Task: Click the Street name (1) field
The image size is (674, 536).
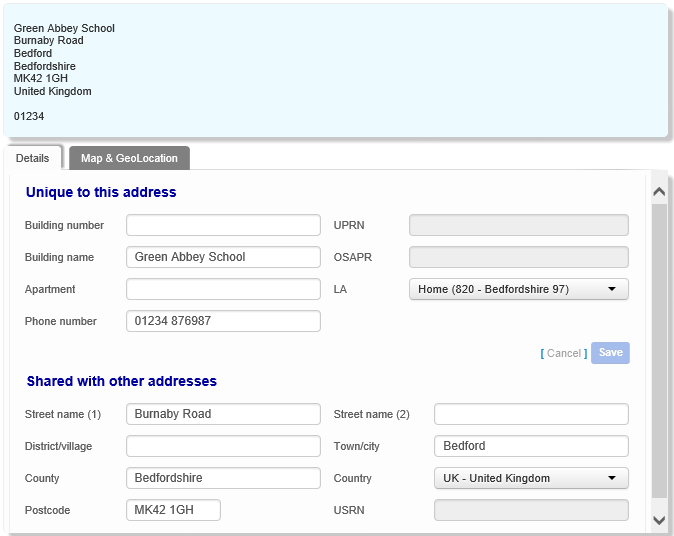Action: tap(223, 414)
